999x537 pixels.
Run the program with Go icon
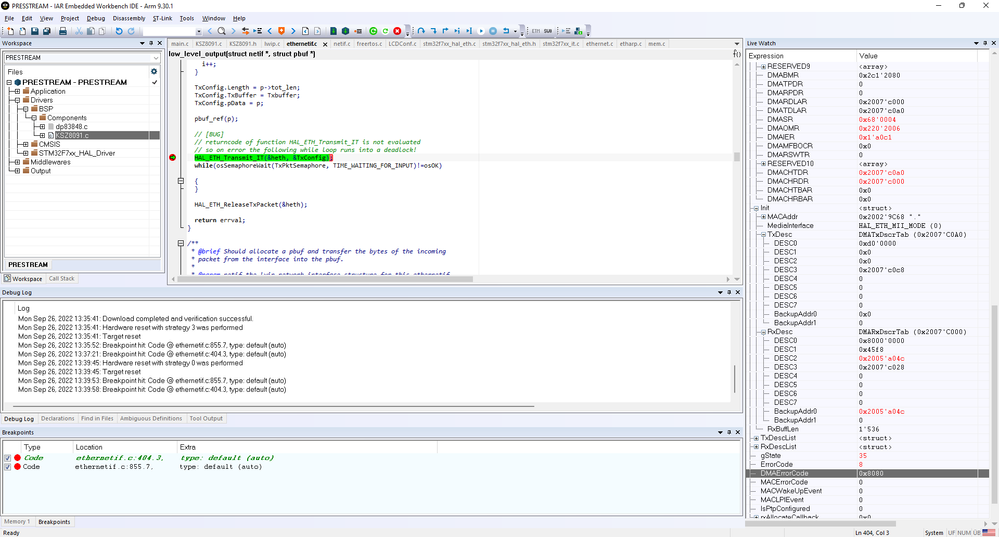point(481,31)
